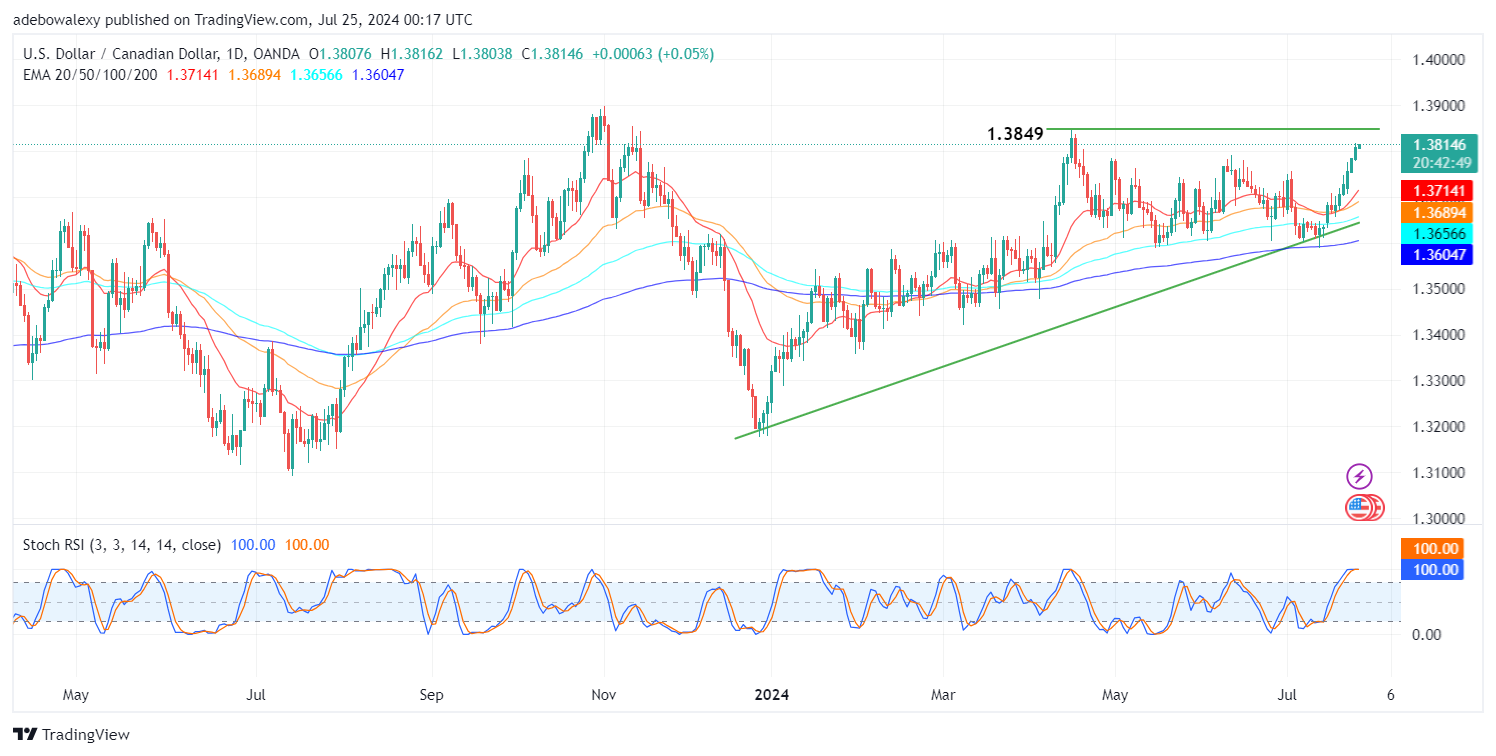Click the EMA legend value 1.36566 in cyan
Screen dimensions: 1496x756
316,74
